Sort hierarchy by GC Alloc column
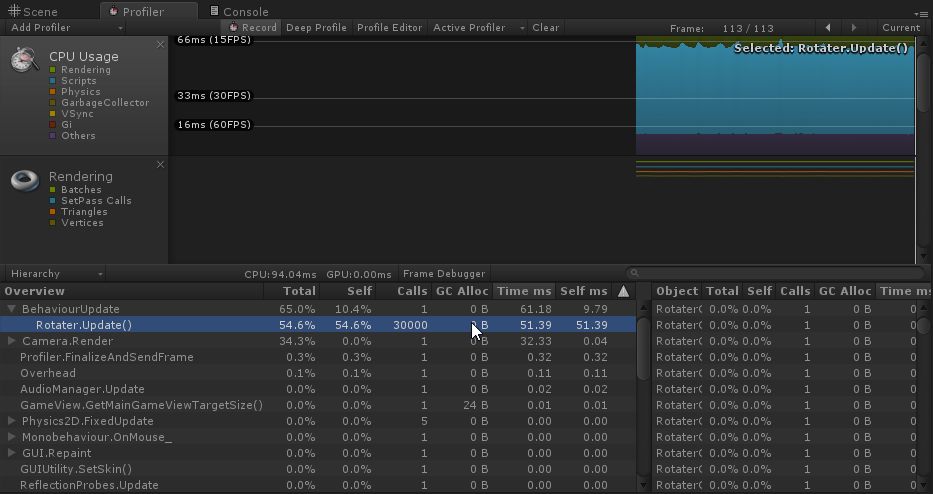933x494 pixels. pos(462,291)
